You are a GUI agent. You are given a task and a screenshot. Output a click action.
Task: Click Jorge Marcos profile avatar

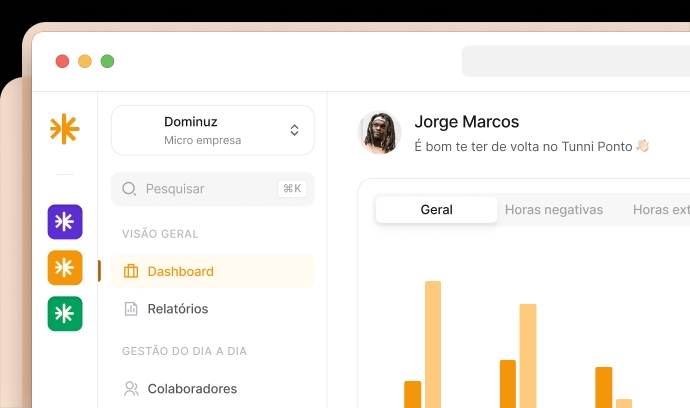pyautogui.click(x=380, y=133)
